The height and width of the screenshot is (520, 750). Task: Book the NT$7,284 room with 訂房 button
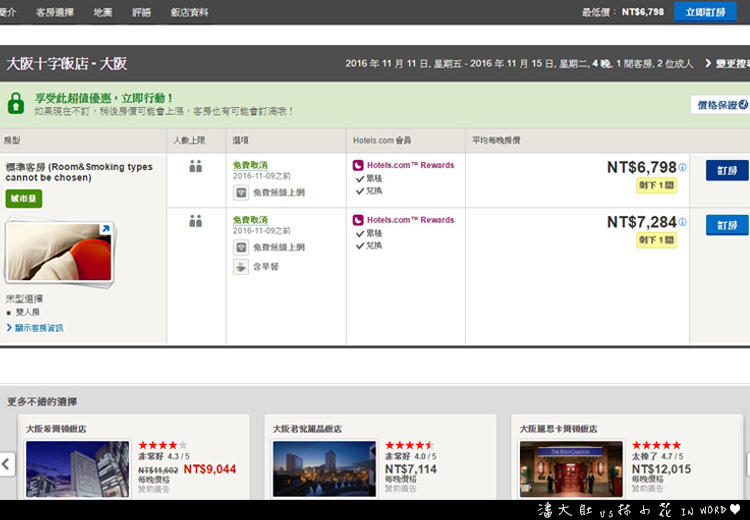tap(727, 224)
